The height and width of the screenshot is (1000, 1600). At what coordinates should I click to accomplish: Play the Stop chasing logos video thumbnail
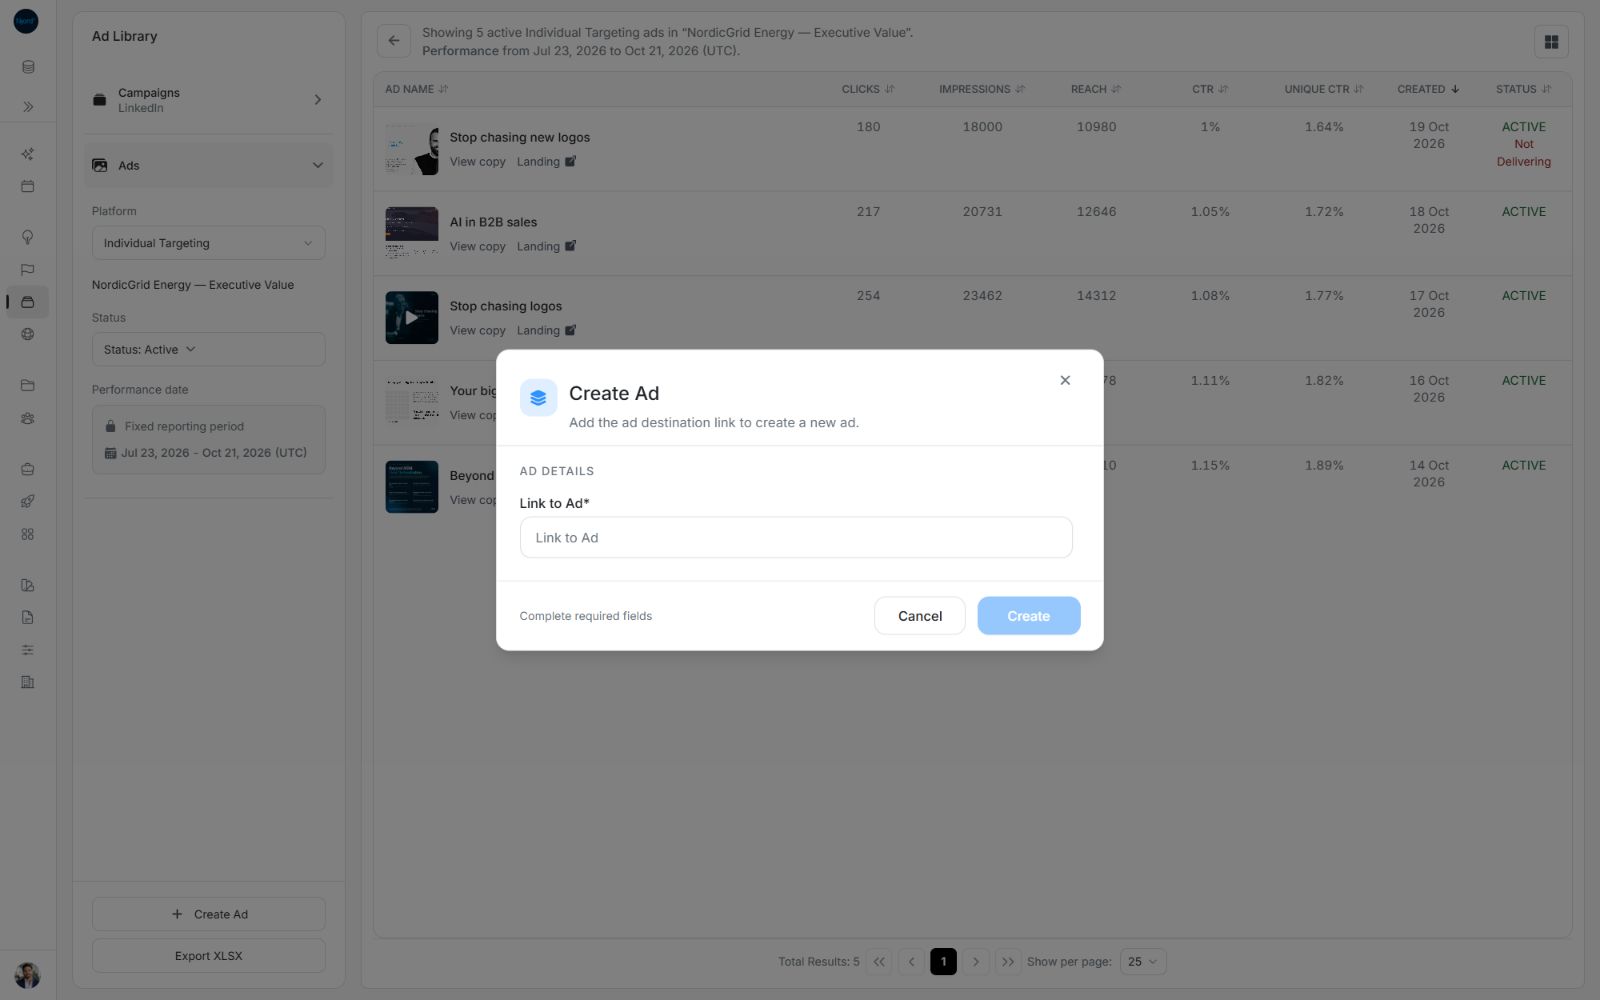[x=412, y=318]
